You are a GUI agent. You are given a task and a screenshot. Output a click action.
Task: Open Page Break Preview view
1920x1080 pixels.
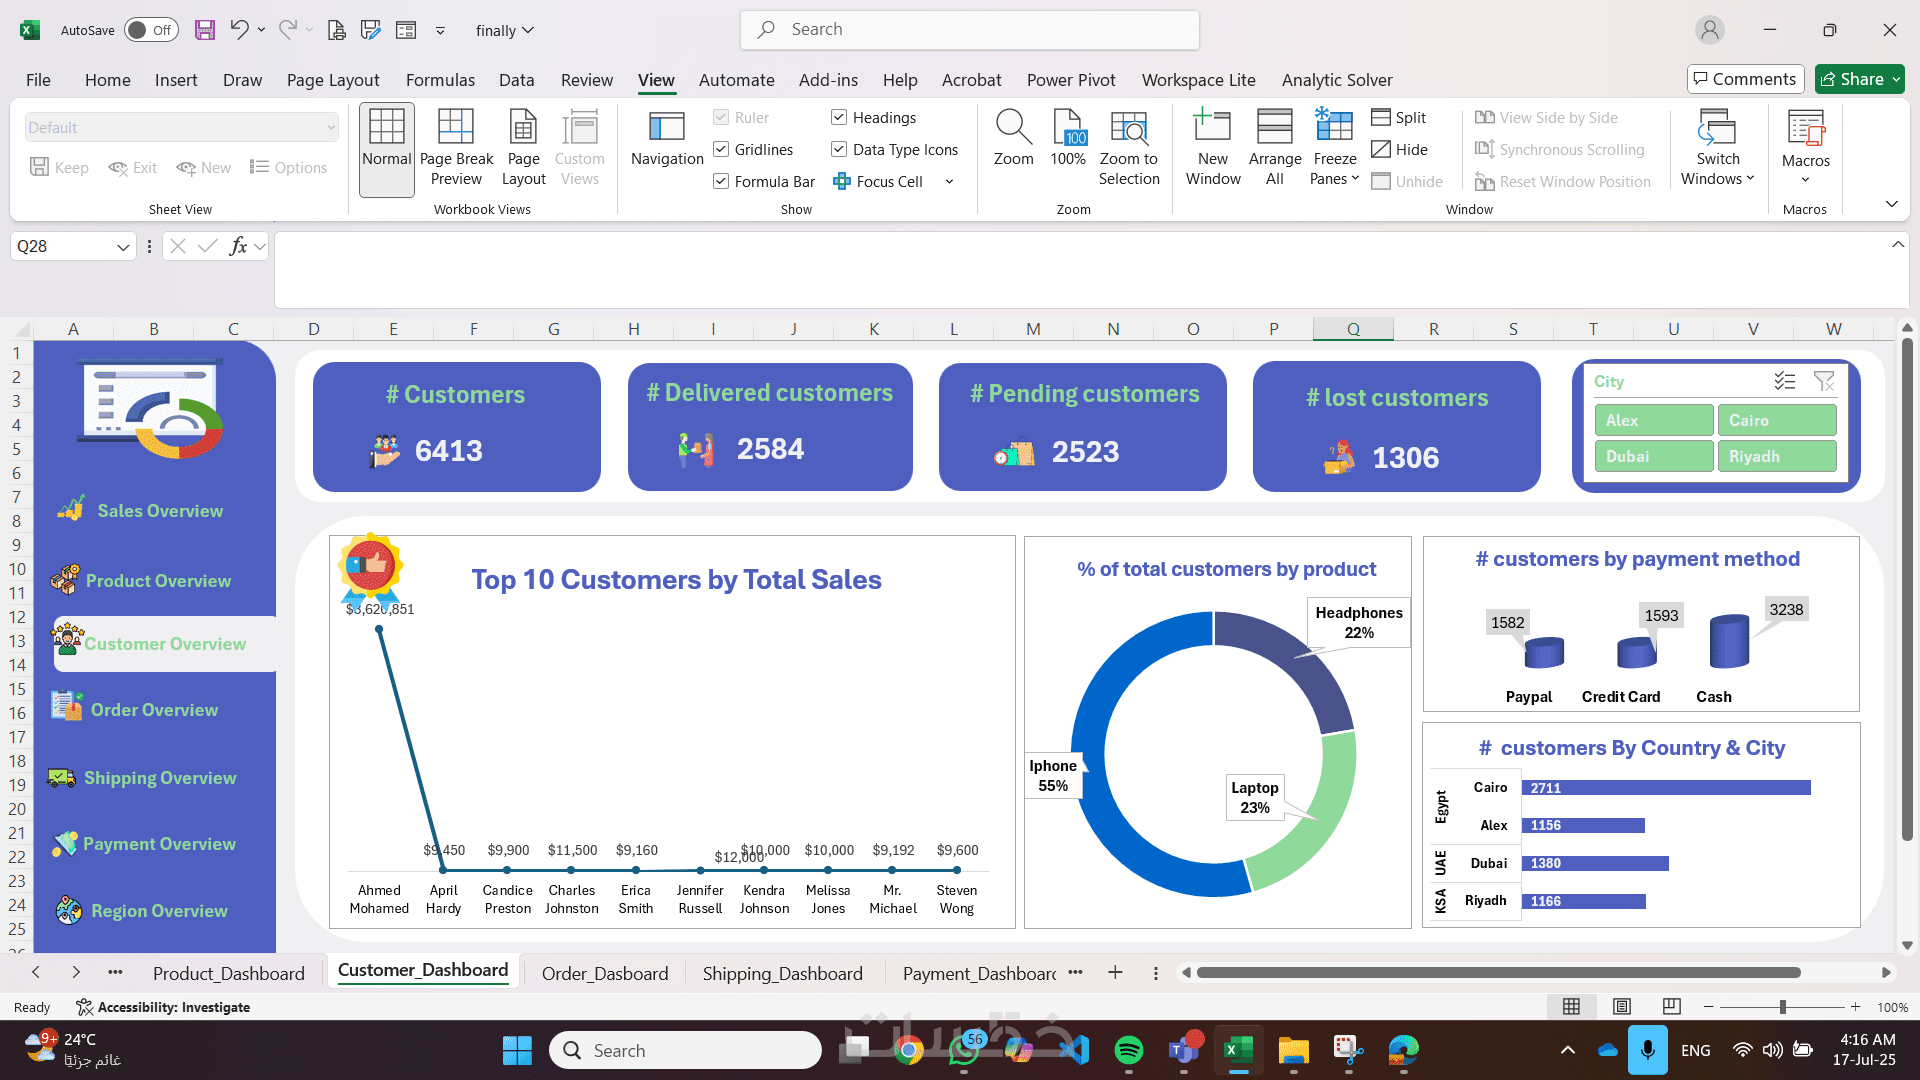456,147
